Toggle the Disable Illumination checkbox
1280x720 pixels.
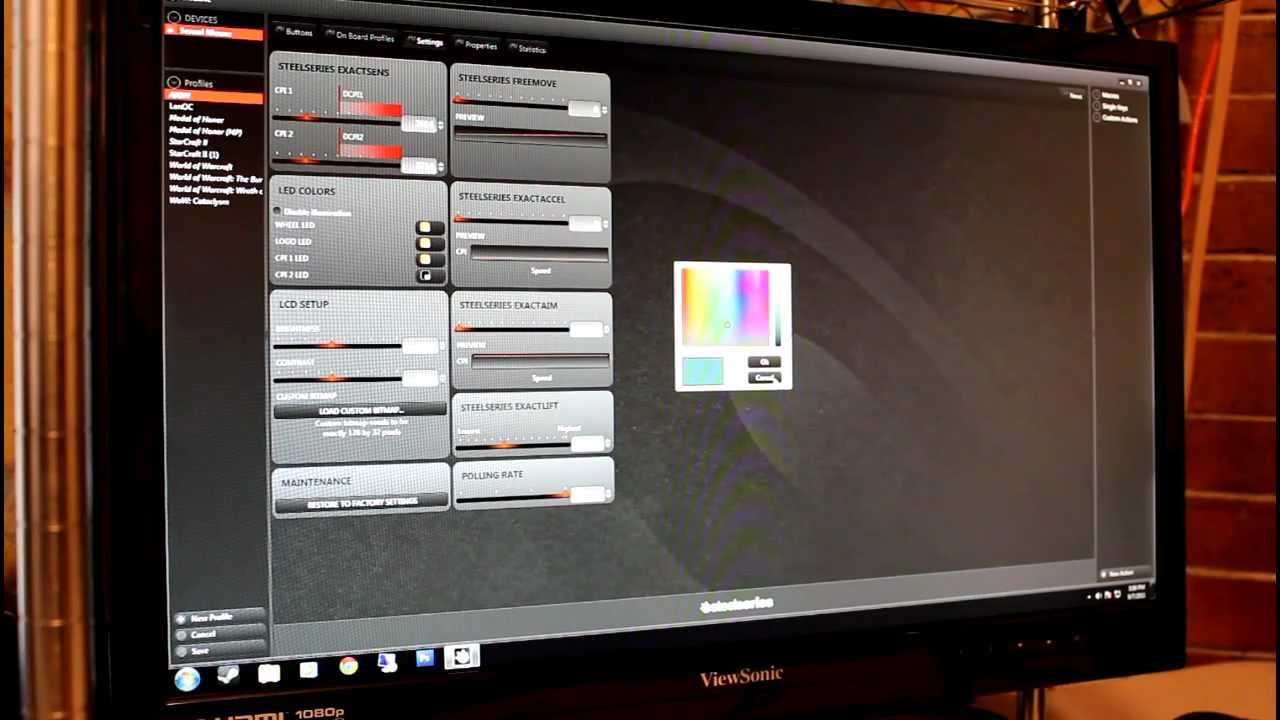point(277,211)
